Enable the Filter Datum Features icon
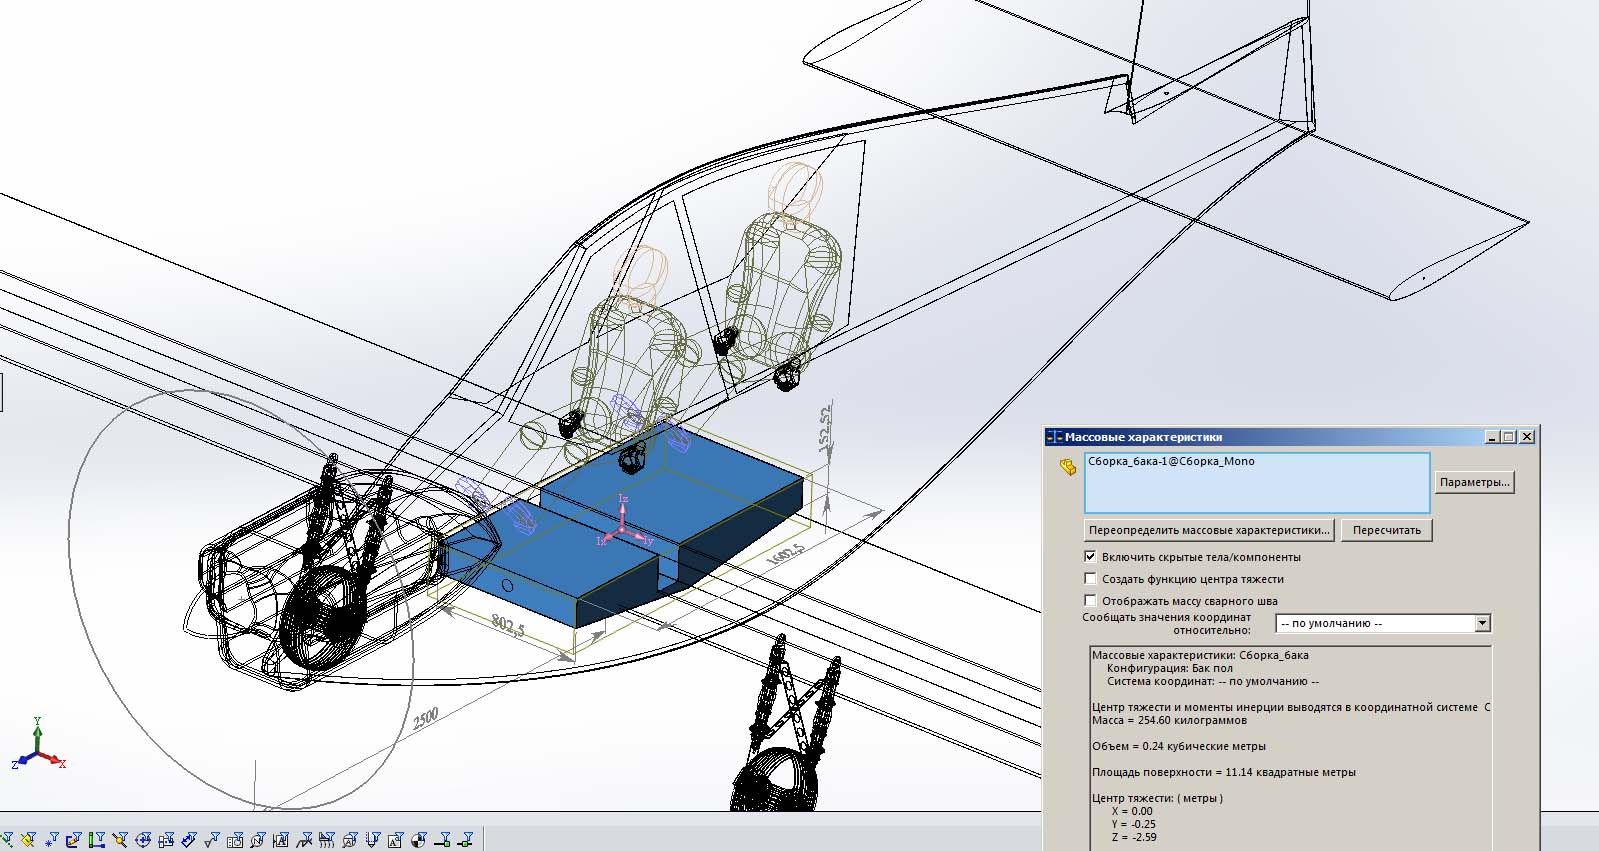The image size is (1599, 851). [x=281, y=839]
